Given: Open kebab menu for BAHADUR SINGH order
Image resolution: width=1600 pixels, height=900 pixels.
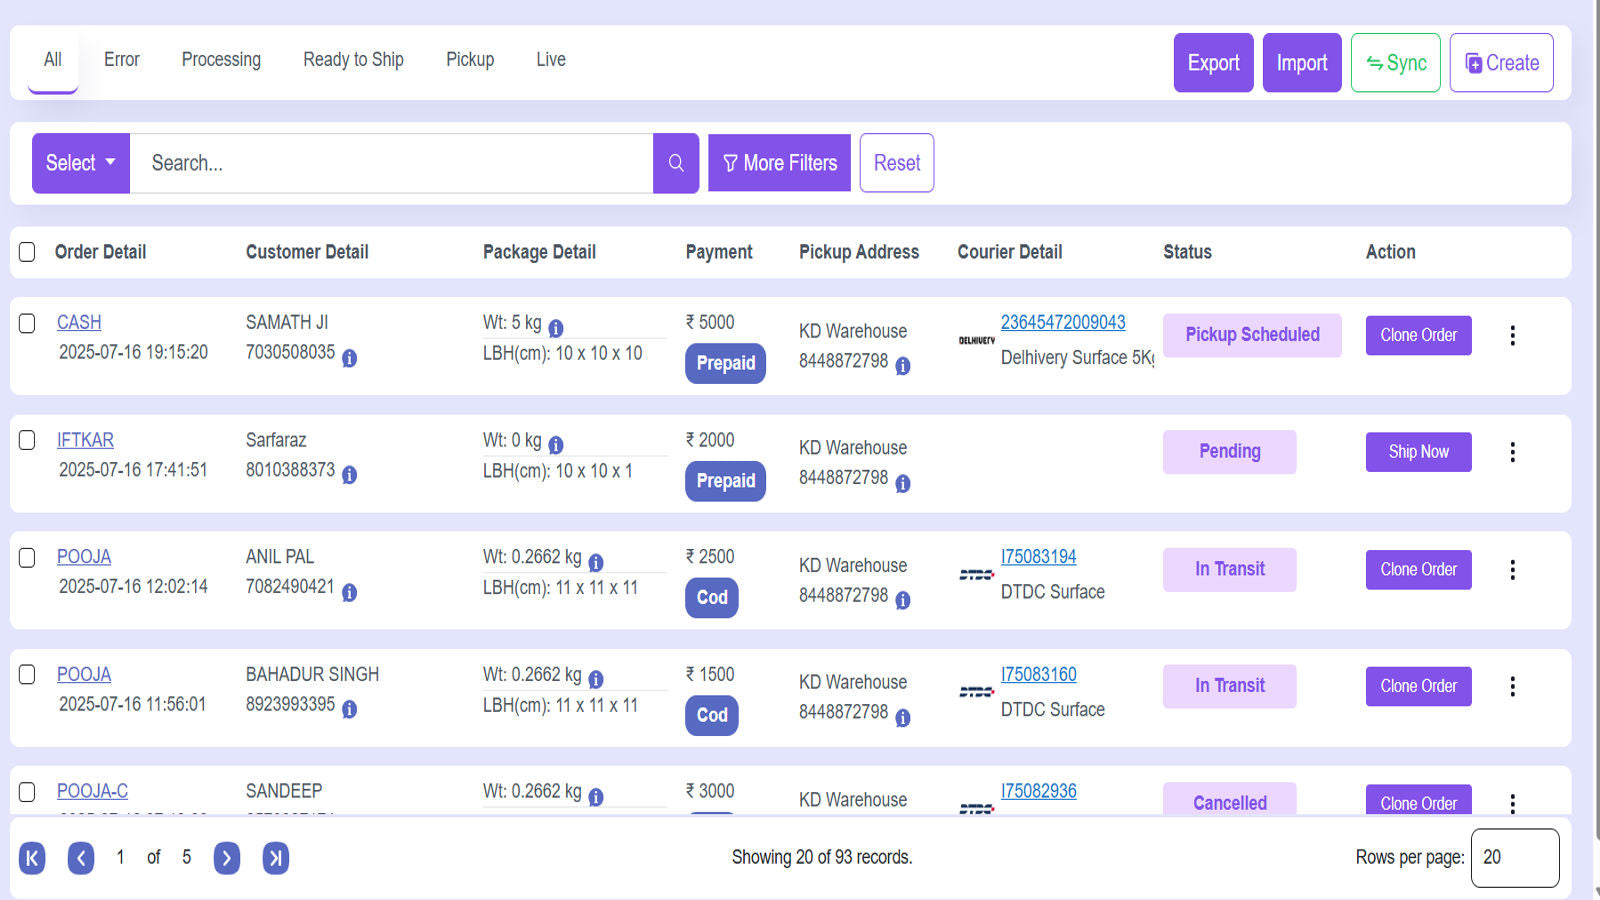Looking at the screenshot, I should point(1512,686).
